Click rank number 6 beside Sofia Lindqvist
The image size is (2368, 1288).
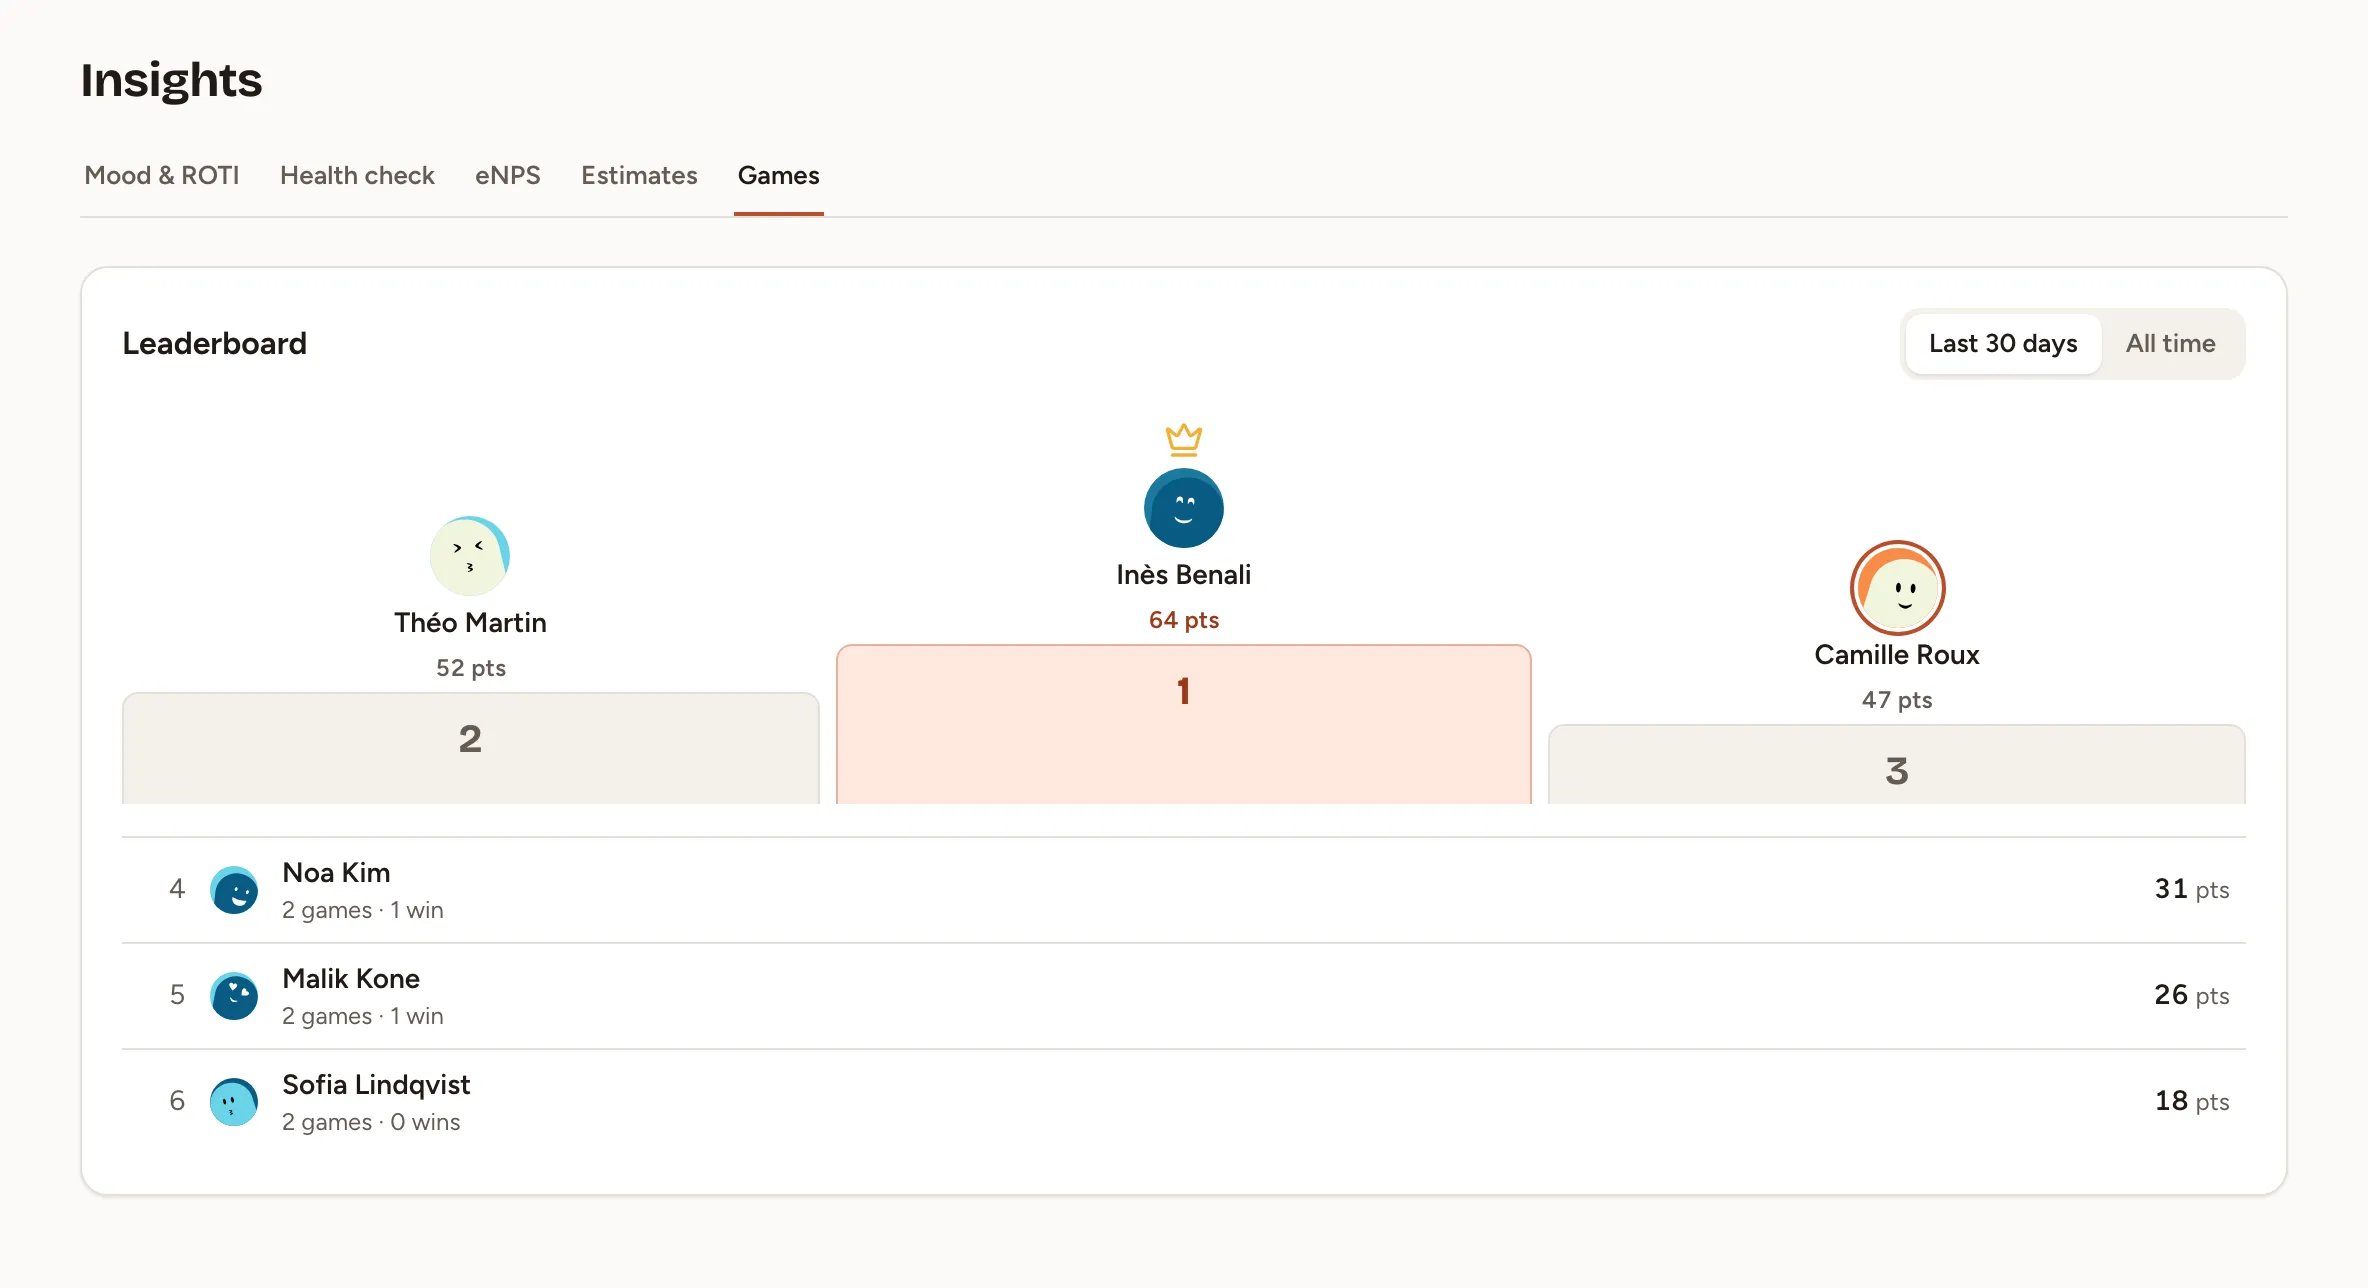pos(177,1101)
